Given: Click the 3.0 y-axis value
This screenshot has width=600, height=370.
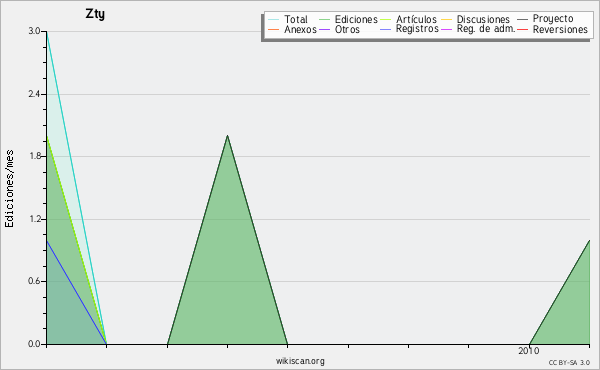Looking at the screenshot, I should tap(34, 31).
